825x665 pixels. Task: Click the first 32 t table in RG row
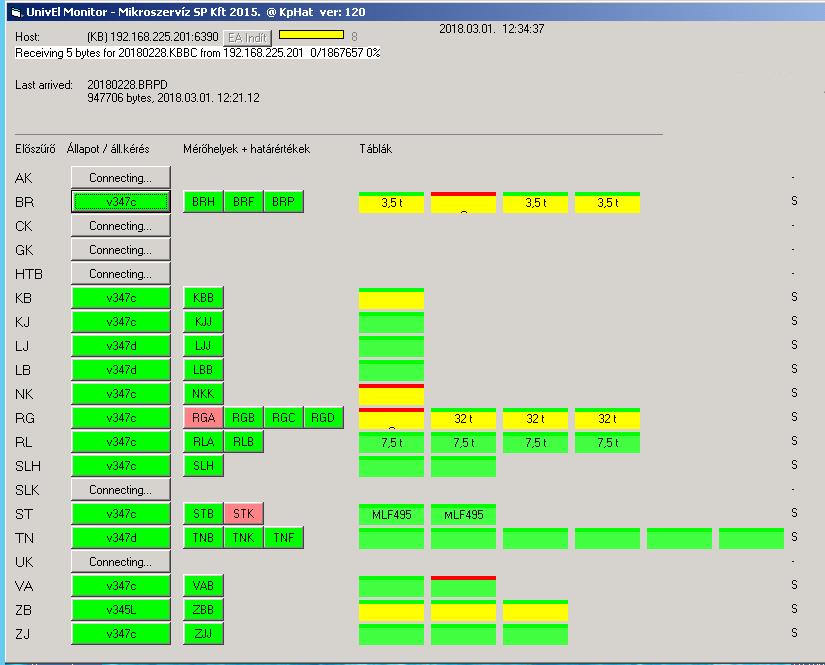click(463, 419)
